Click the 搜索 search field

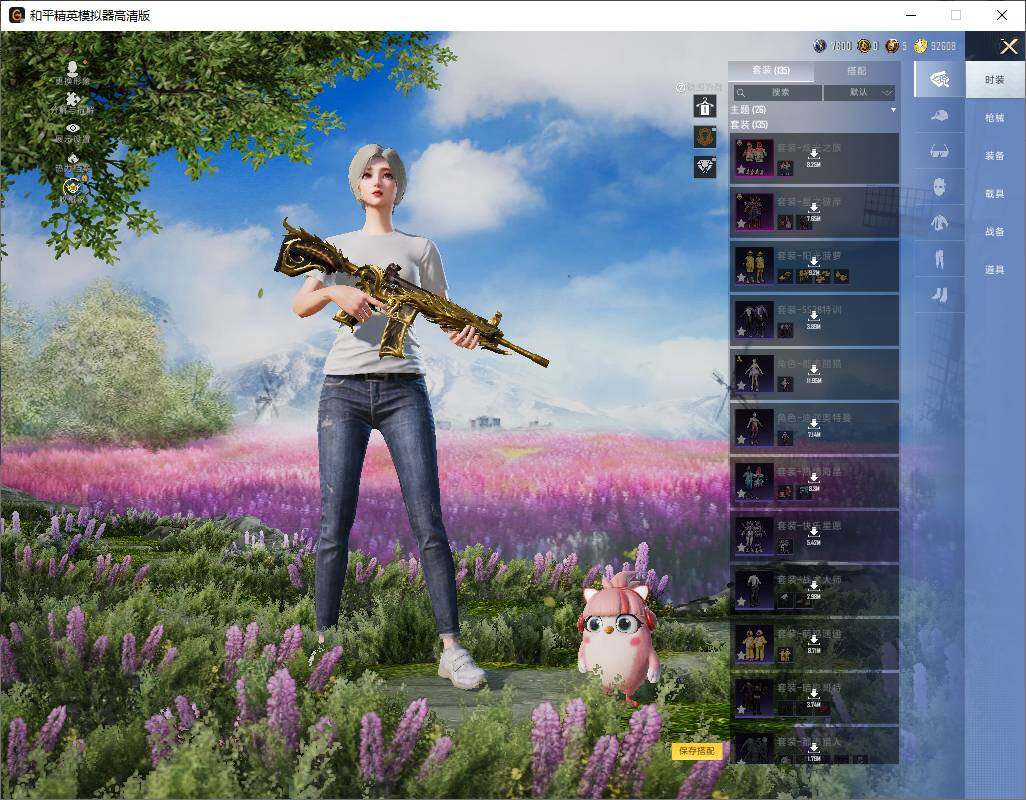pyautogui.click(x=777, y=92)
